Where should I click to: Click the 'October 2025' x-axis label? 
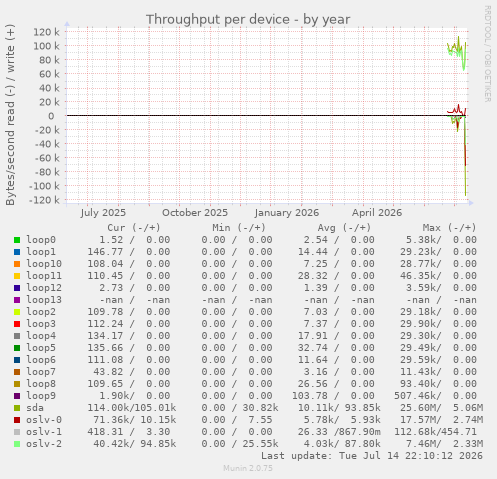pos(195,213)
